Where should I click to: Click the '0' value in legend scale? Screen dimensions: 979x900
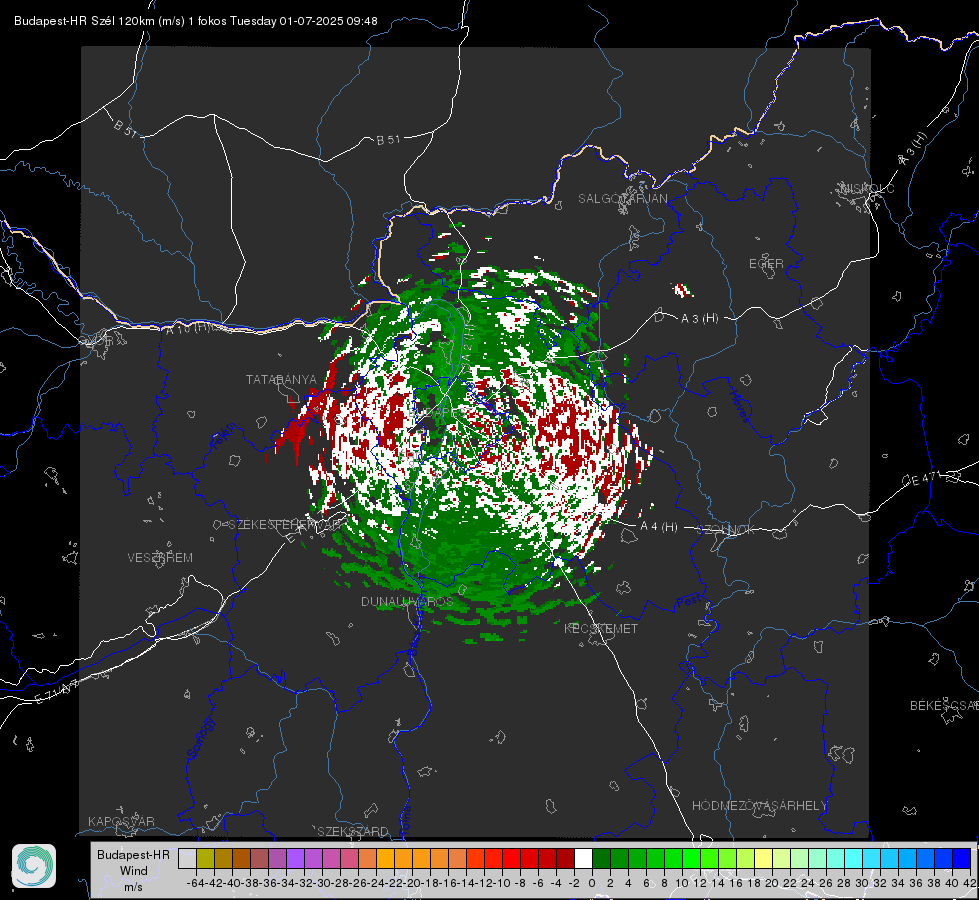(592, 883)
